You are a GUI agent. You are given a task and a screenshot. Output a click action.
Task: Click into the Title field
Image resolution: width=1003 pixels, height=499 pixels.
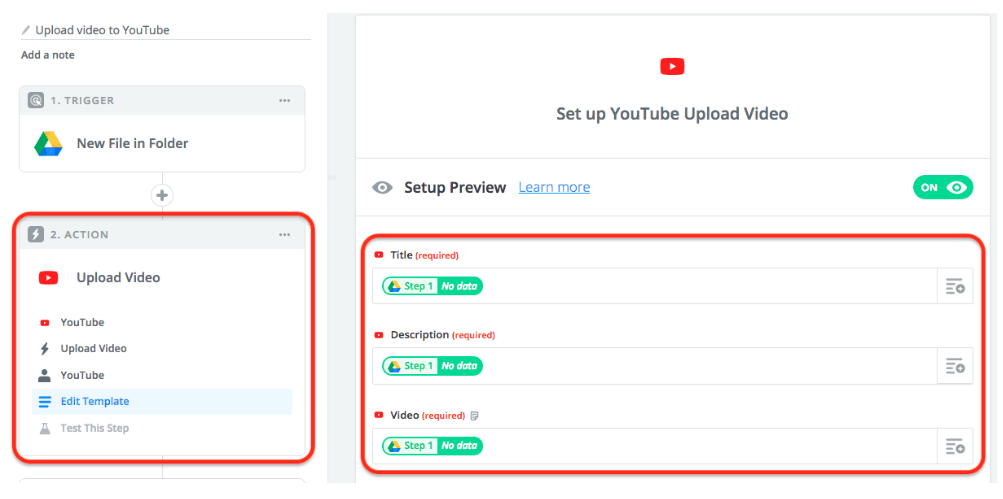[x=700, y=286]
